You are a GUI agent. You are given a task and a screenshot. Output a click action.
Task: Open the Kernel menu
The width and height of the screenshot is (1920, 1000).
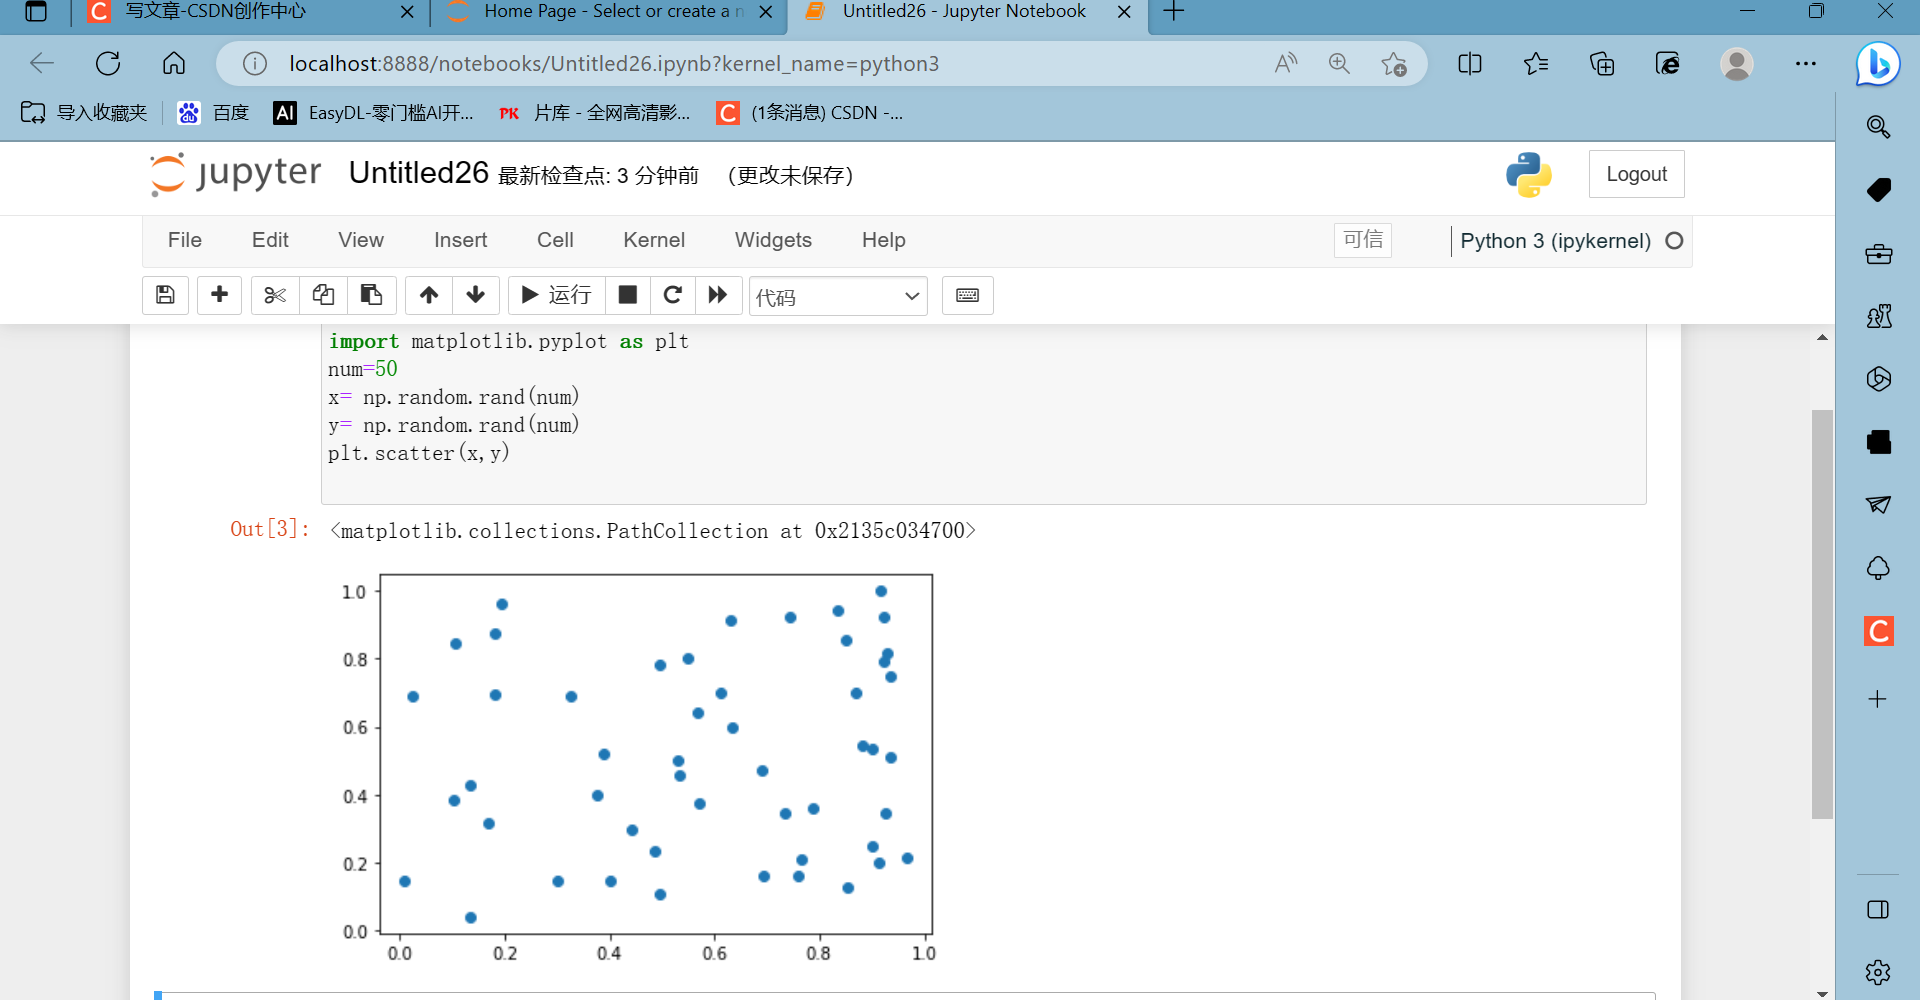coord(654,240)
